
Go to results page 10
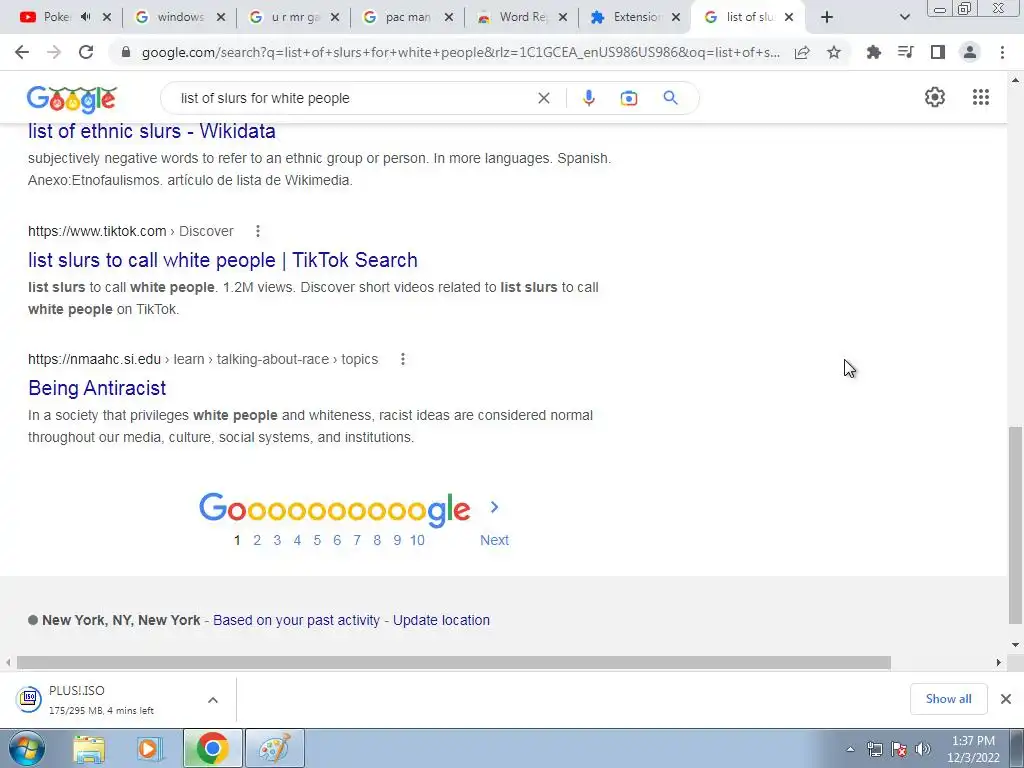pyautogui.click(x=417, y=540)
